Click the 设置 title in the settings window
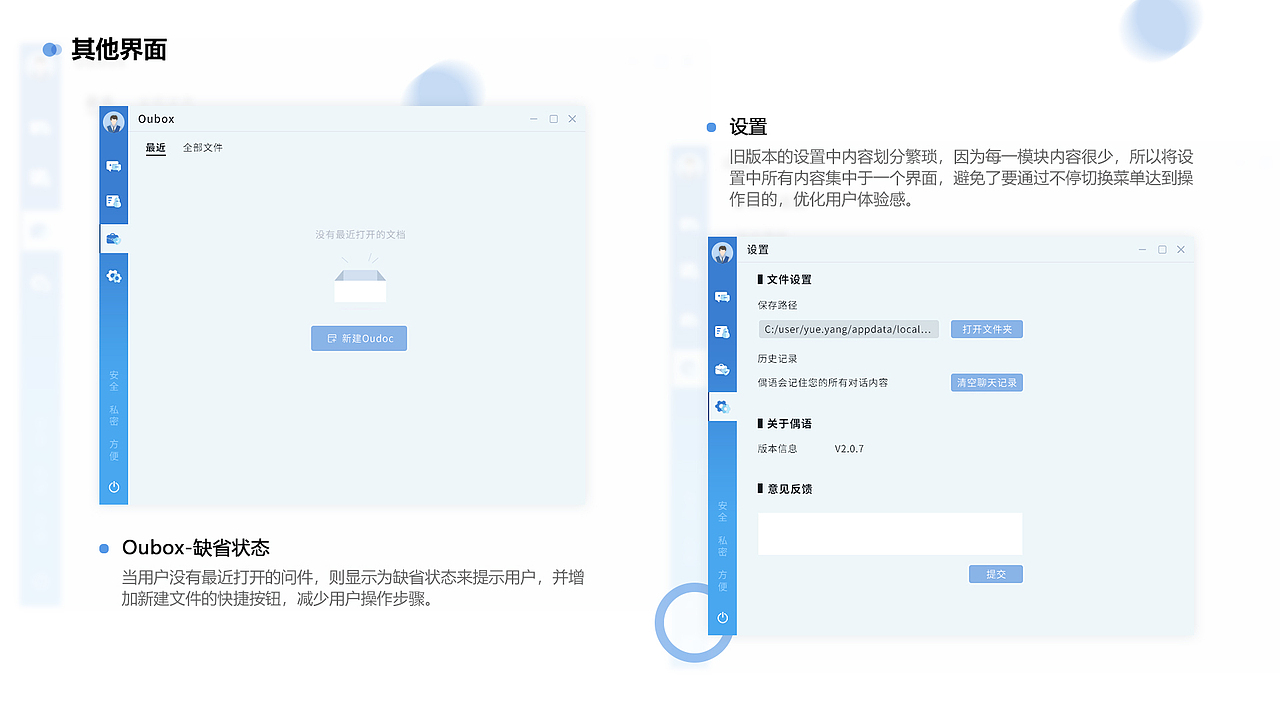The height and width of the screenshot is (720, 1280). (x=758, y=250)
